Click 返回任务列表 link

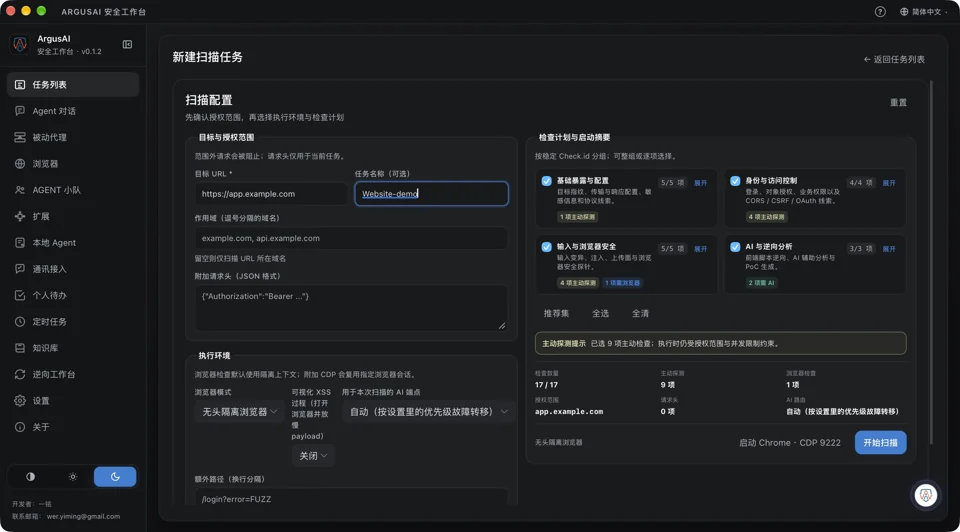(x=894, y=59)
